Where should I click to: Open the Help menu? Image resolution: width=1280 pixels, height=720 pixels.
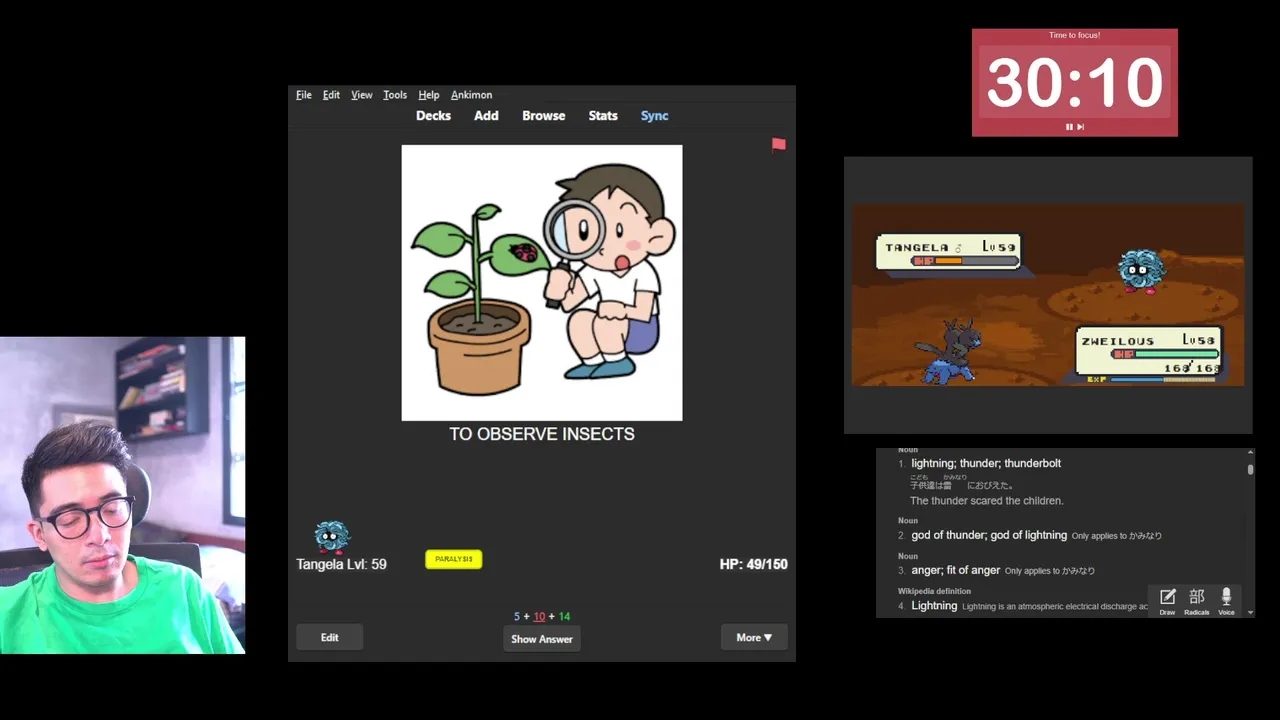pos(429,95)
